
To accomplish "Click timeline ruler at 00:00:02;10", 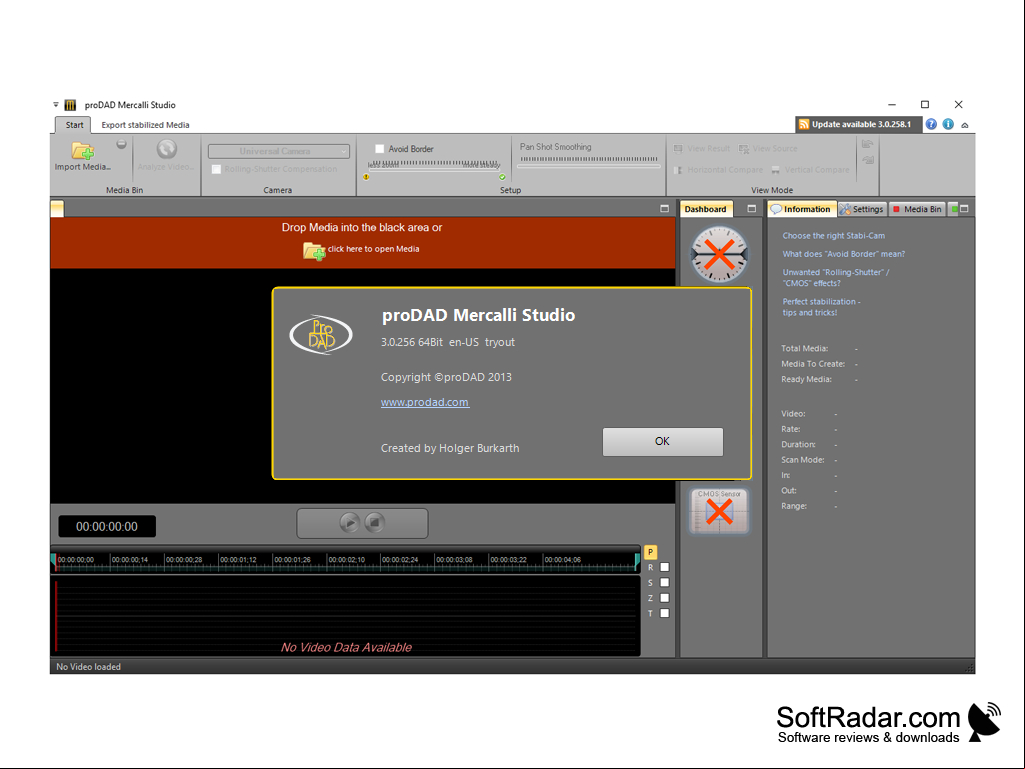I will (346, 560).
